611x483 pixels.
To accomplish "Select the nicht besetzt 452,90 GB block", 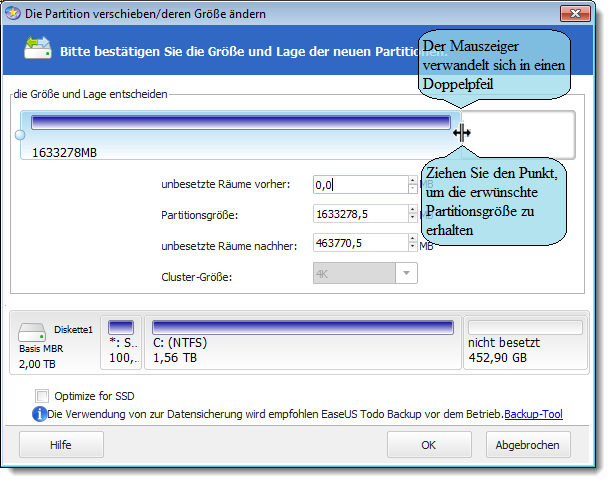I will tap(525, 343).
